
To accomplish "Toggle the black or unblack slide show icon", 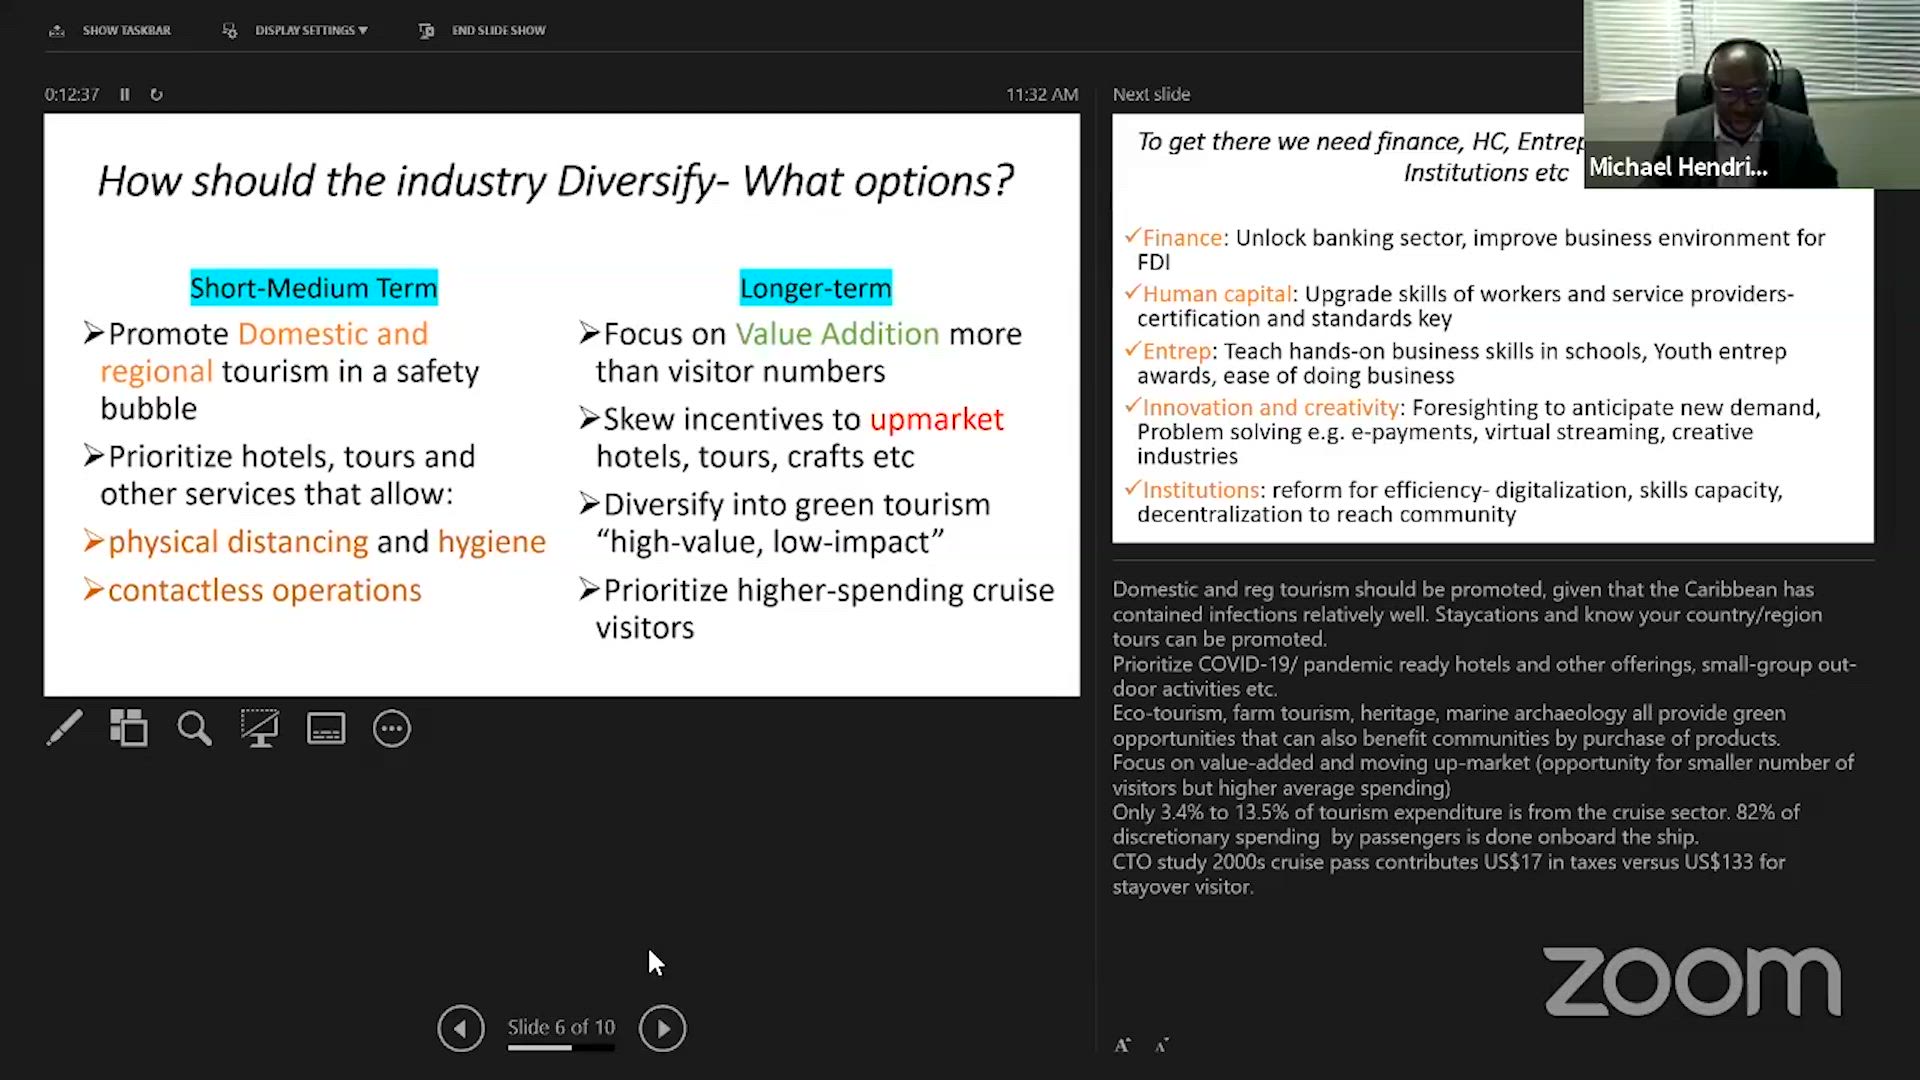I will click(x=260, y=729).
